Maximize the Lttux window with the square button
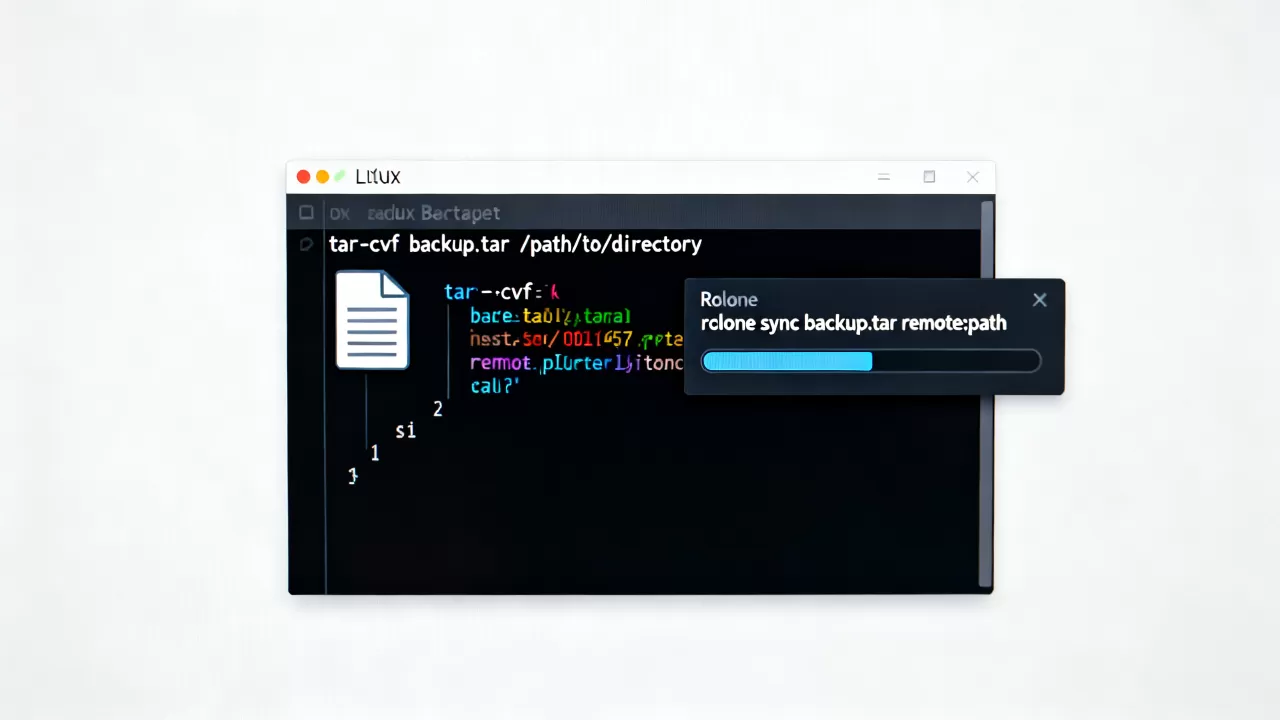This screenshot has height=720, width=1280. [929, 177]
